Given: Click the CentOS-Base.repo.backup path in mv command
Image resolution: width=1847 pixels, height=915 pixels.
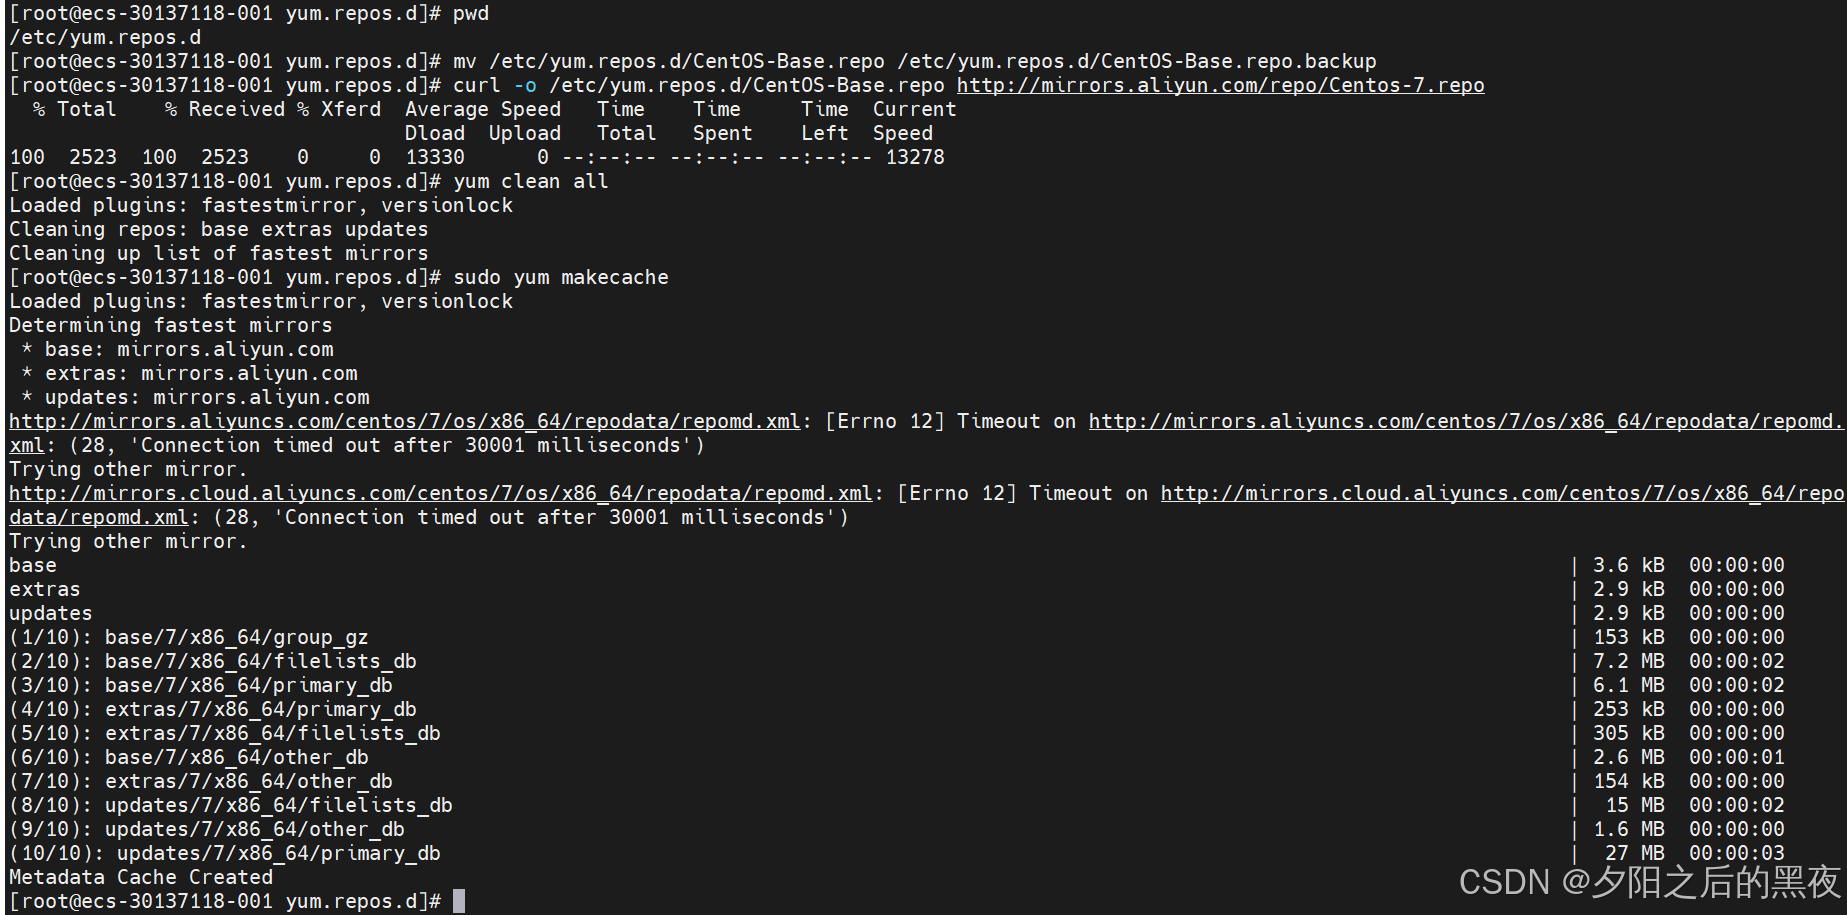Looking at the screenshot, I should pyautogui.click(x=1136, y=61).
